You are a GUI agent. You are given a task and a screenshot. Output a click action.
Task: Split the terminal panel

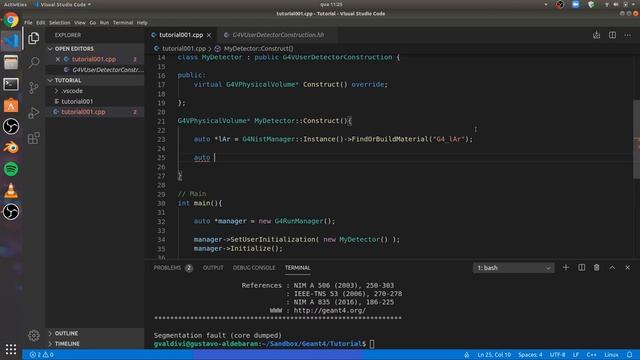581,268
